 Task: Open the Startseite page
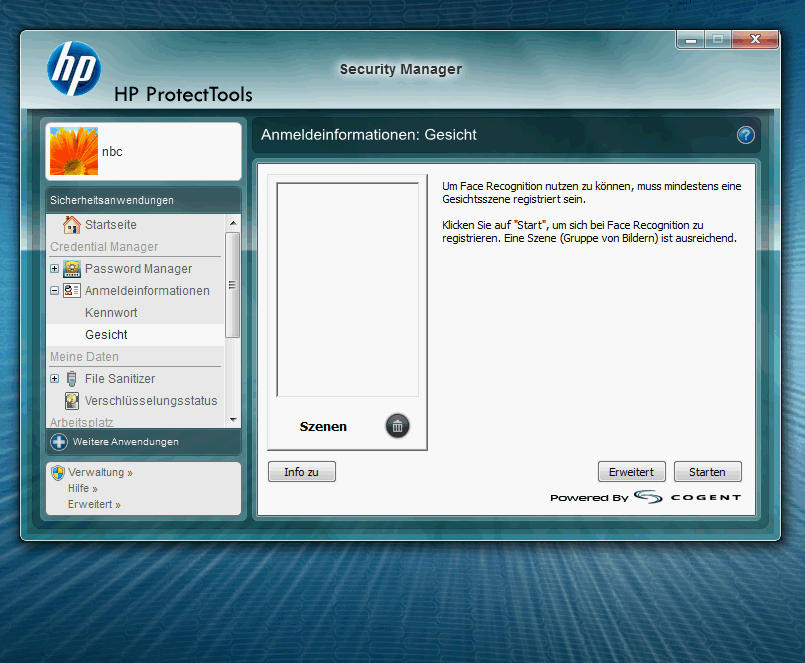(111, 225)
